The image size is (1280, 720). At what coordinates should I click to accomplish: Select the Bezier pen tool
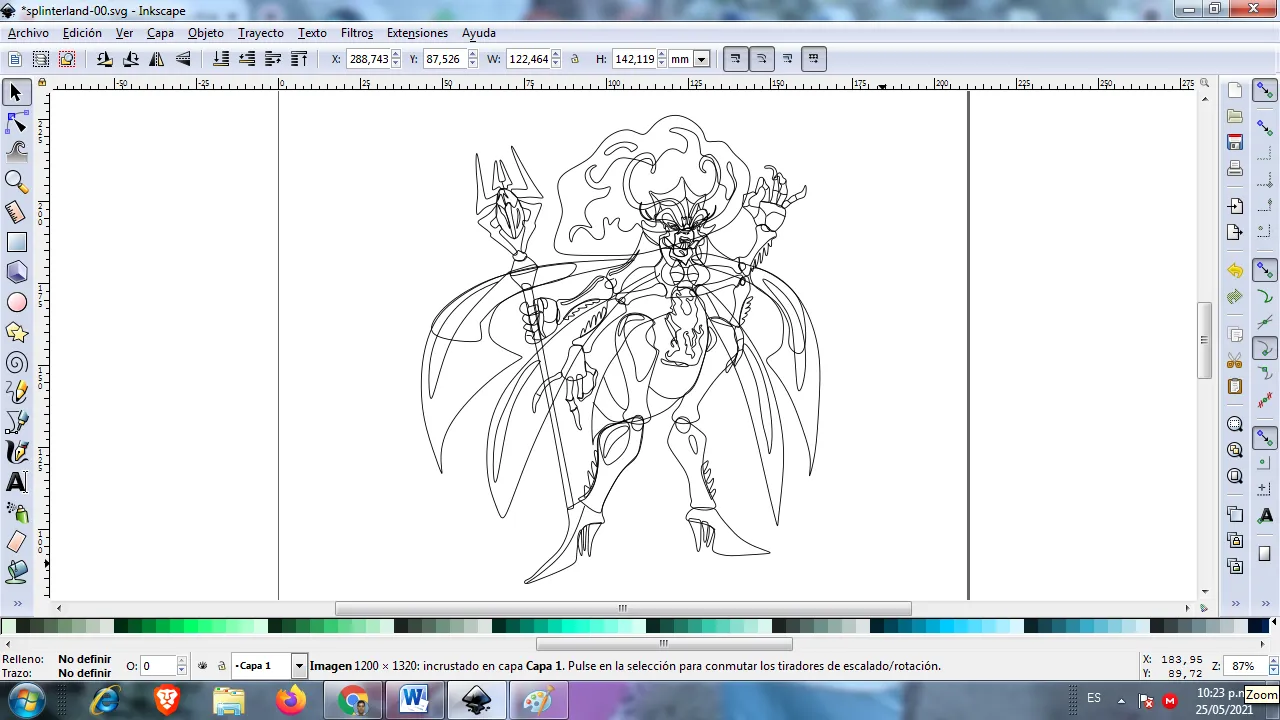(16, 422)
